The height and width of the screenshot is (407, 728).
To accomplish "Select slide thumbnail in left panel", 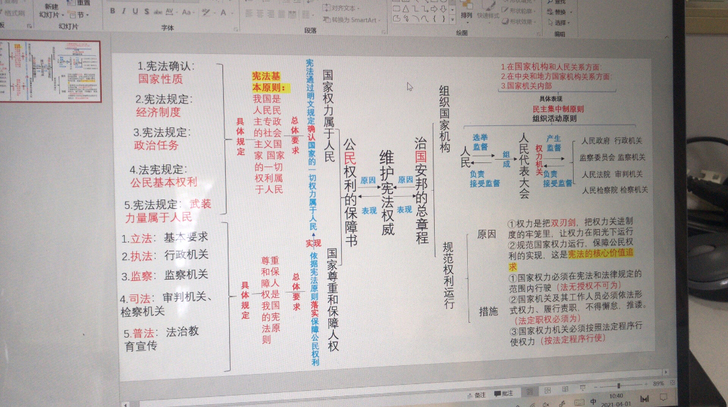I will click(50, 71).
